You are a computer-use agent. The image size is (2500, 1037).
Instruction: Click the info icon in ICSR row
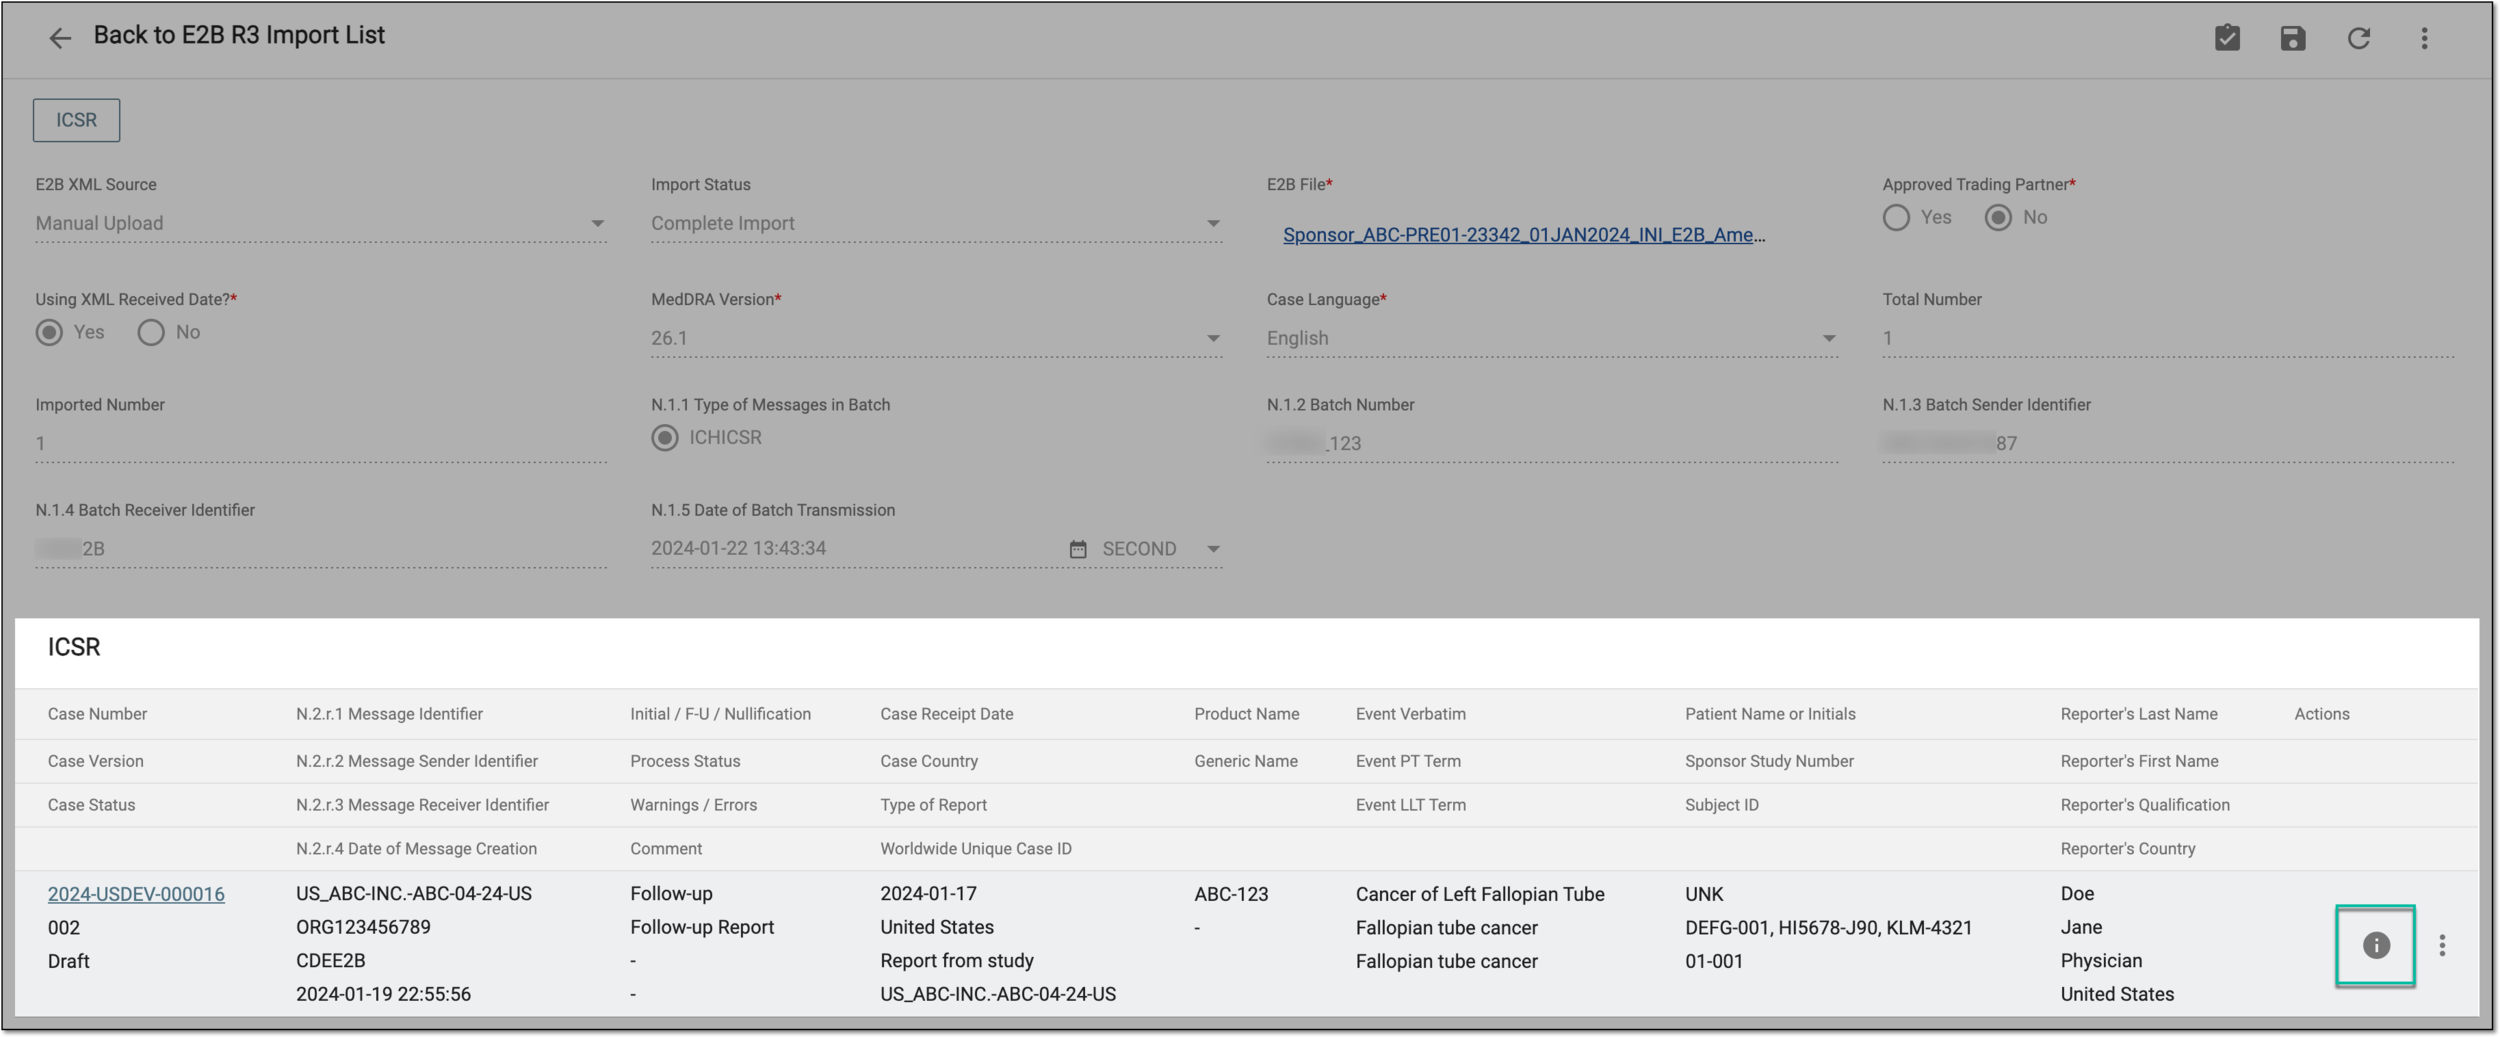2376,945
